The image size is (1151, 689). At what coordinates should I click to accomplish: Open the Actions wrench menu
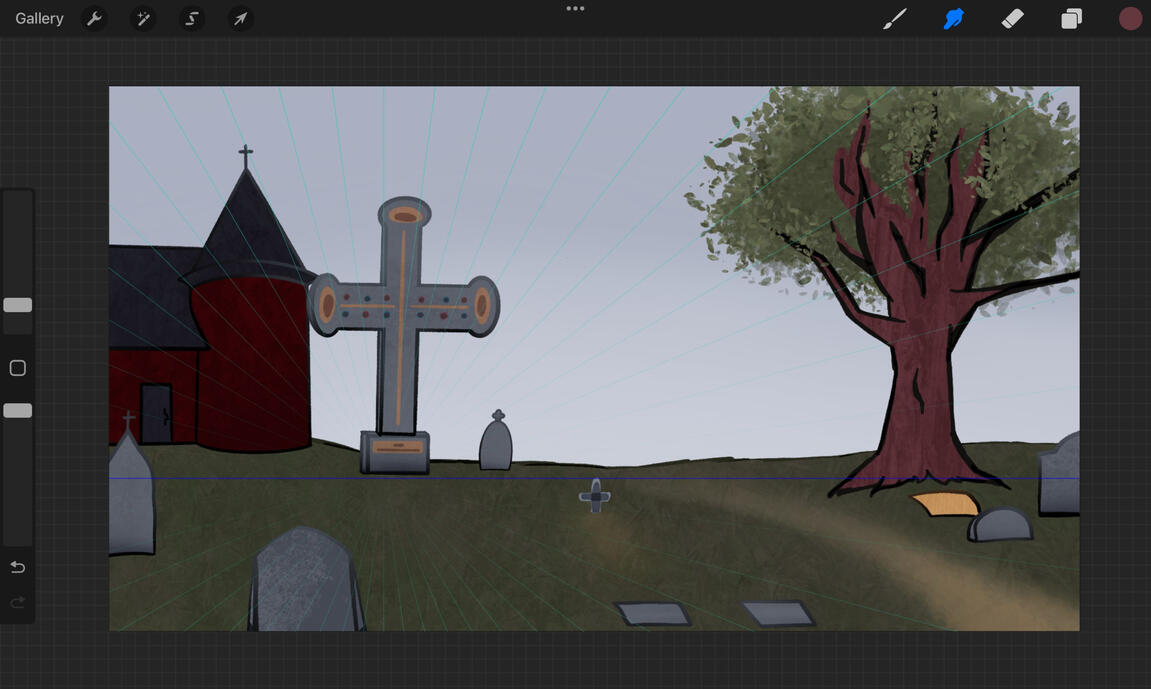point(94,19)
